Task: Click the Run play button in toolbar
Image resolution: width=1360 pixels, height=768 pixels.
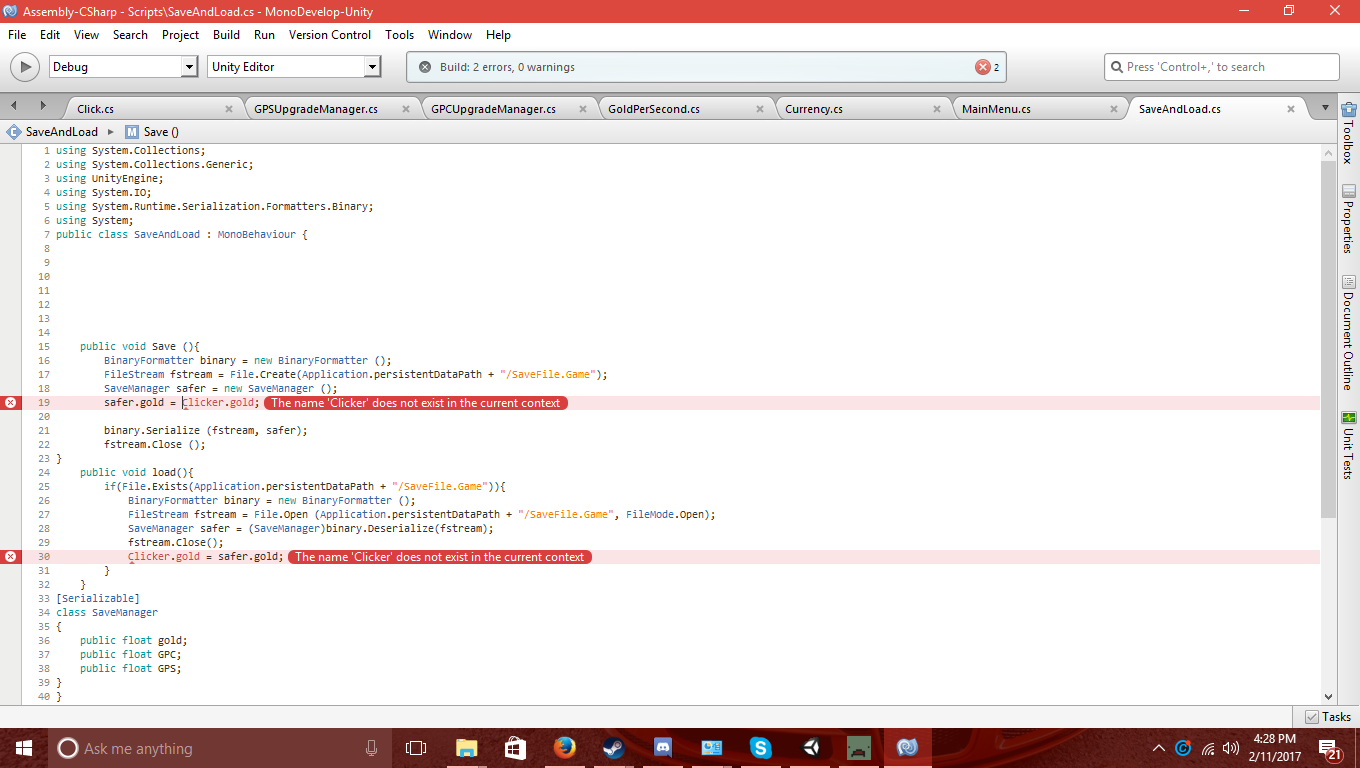Action: 24,67
